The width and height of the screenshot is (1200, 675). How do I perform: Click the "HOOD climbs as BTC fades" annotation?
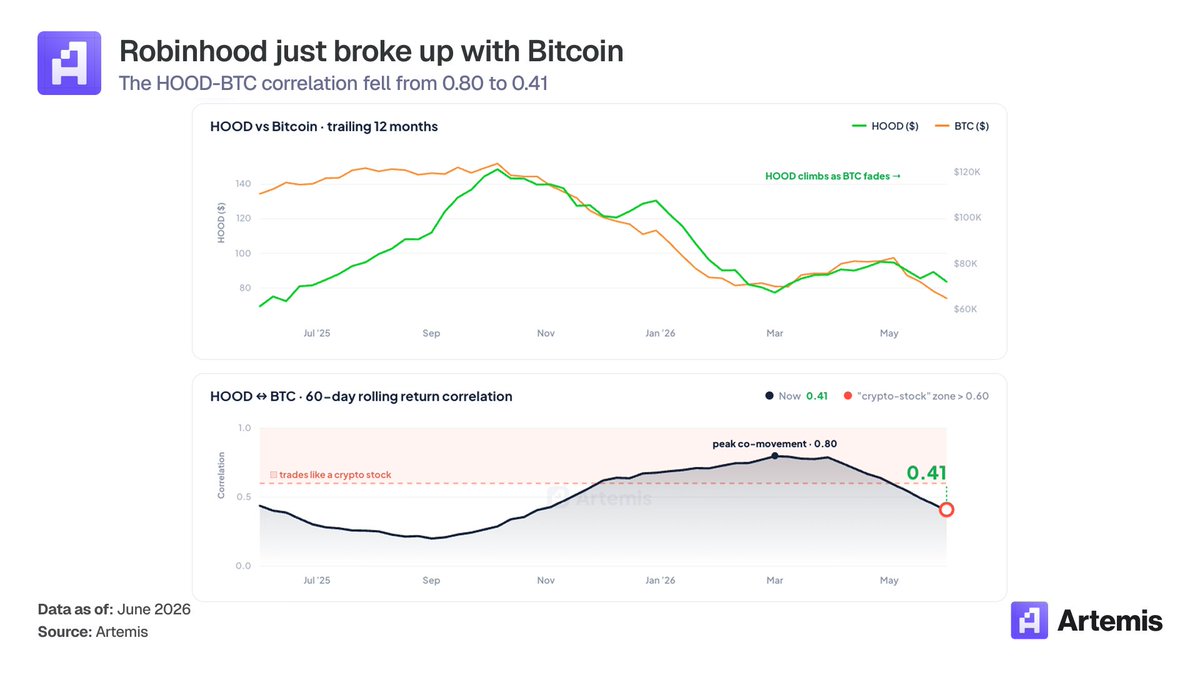[x=834, y=177]
